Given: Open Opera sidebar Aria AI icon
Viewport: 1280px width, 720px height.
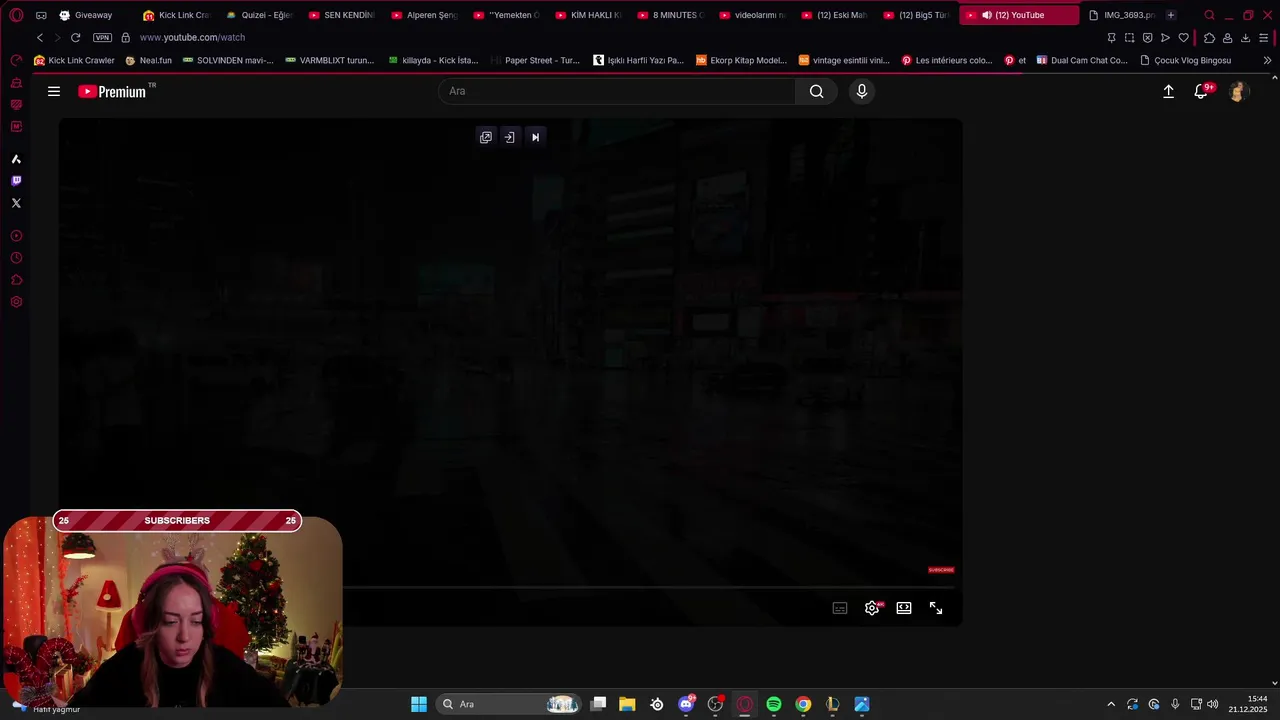Looking at the screenshot, I should coord(16,159).
